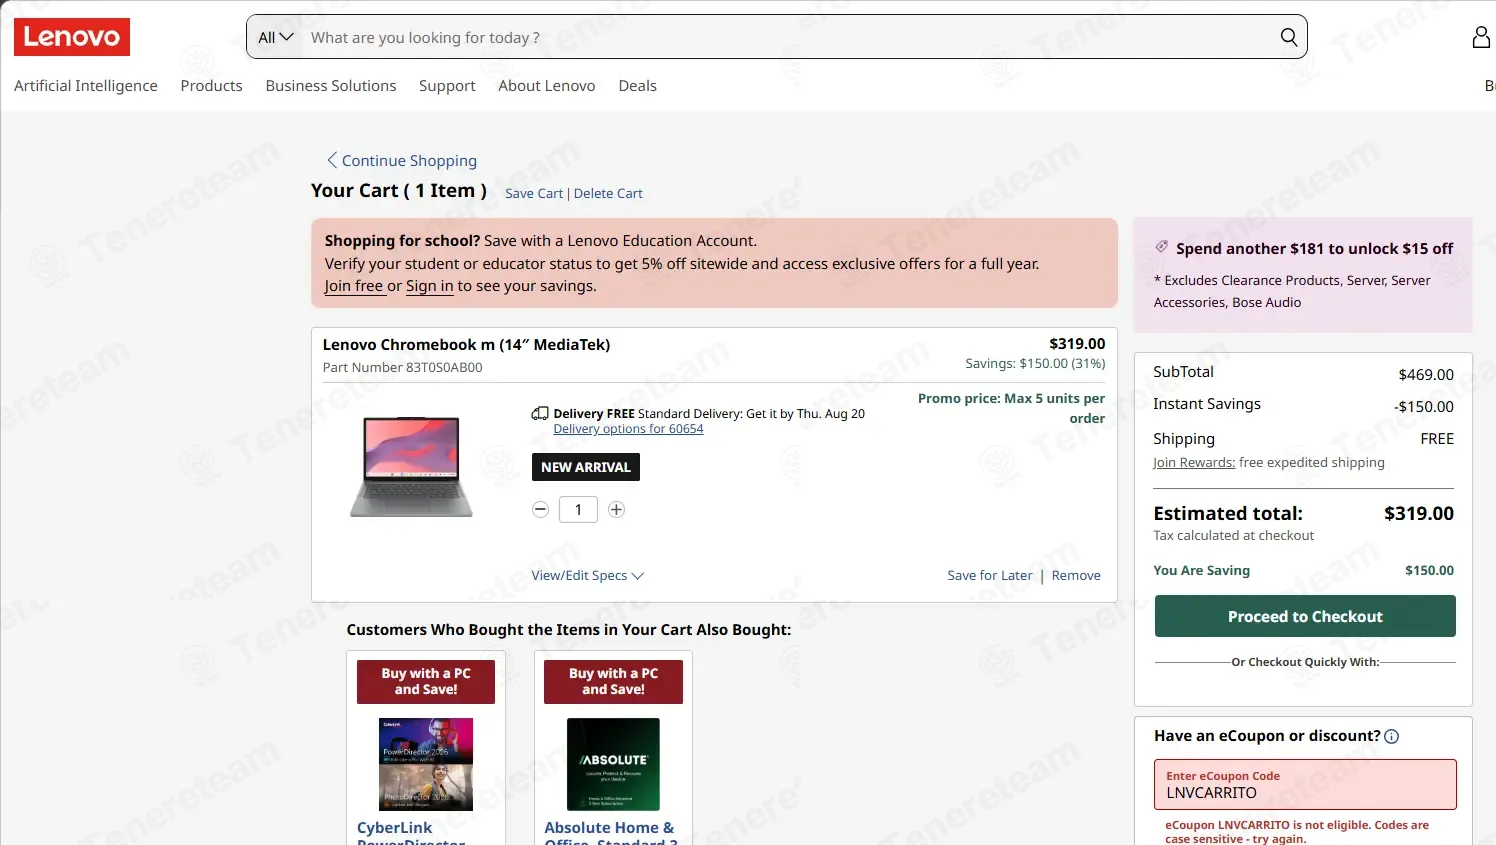The image size is (1496, 845).
Task: Click Sign in link
Action: click(x=430, y=286)
